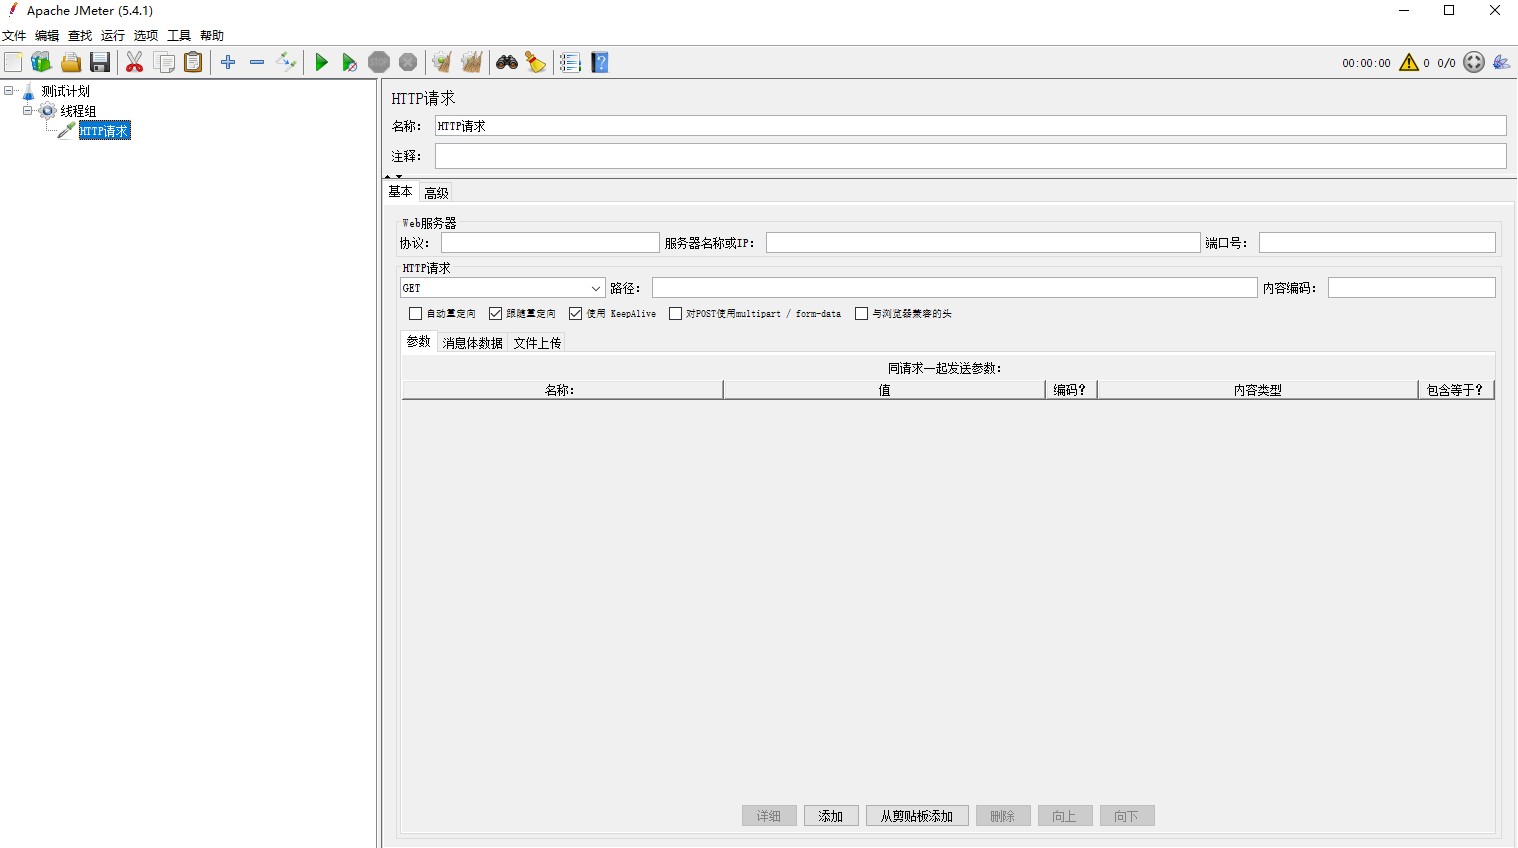Open the 选项 menu
The width and height of the screenshot is (1518, 848).
pos(146,36)
